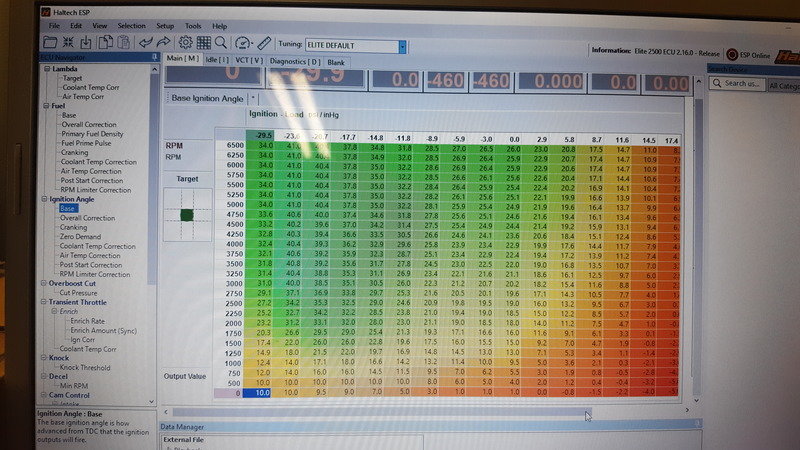This screenshot has height=450, width=800.
Task: Click the gauge dial toolbar icon
Action: [243, 43]
